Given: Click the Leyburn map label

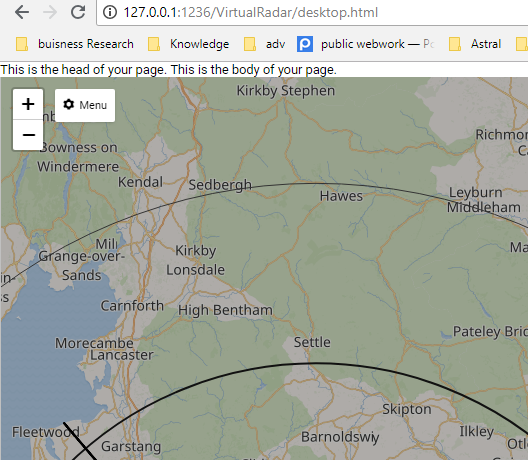Looking at the screenshot, I should point(475,193).
